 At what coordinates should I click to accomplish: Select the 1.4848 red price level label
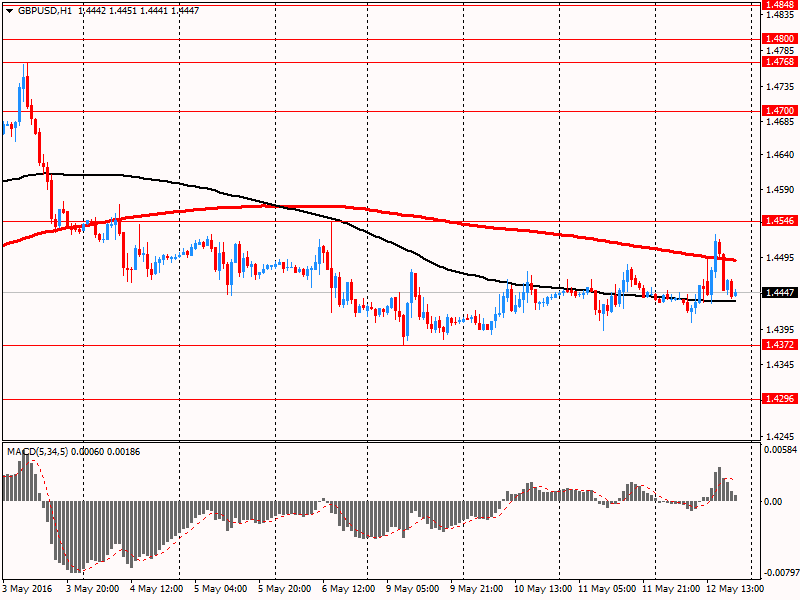click(780, 5)
